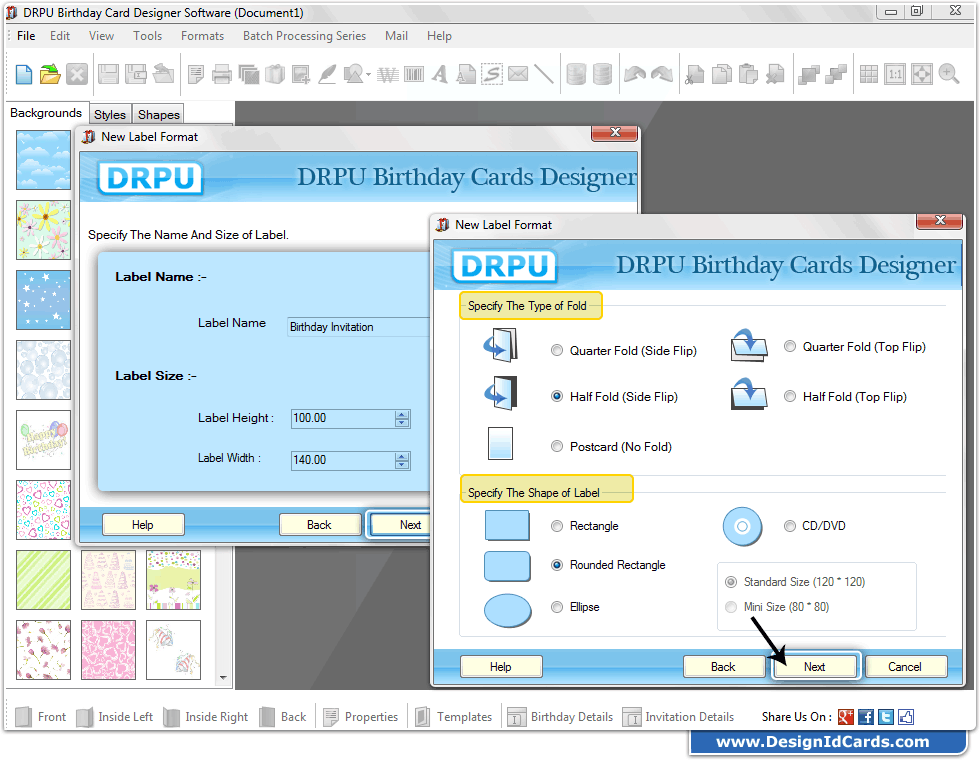
Task: Share on Facebook icon
Action: pyautogui.click(x=866, y=717)
